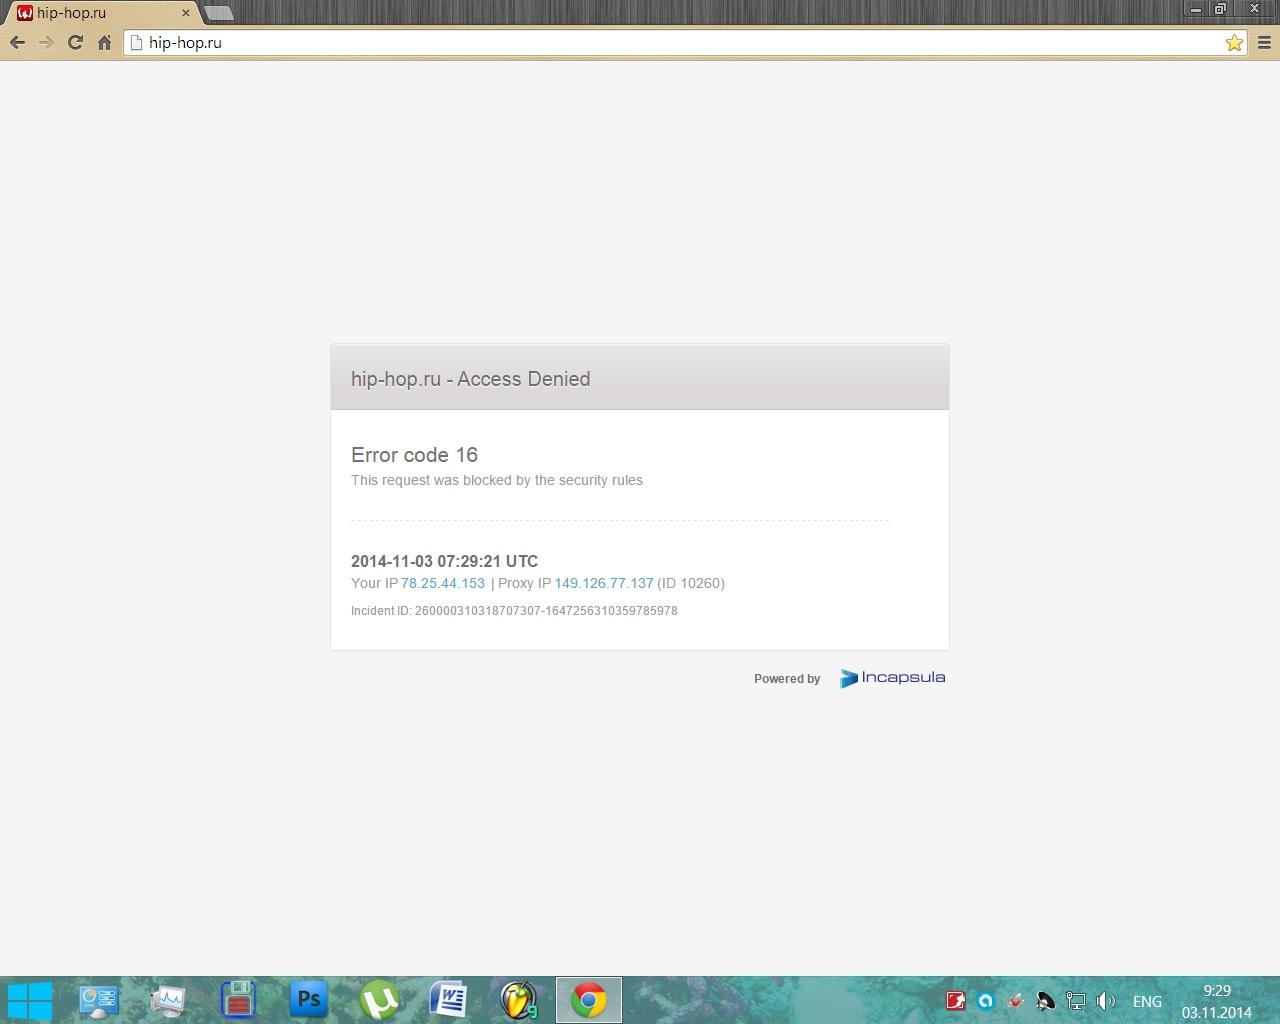The height and width of the screenshot is (1024, 1280).
Task: Click the 'Powered by' label
Action: pos(787,678)
